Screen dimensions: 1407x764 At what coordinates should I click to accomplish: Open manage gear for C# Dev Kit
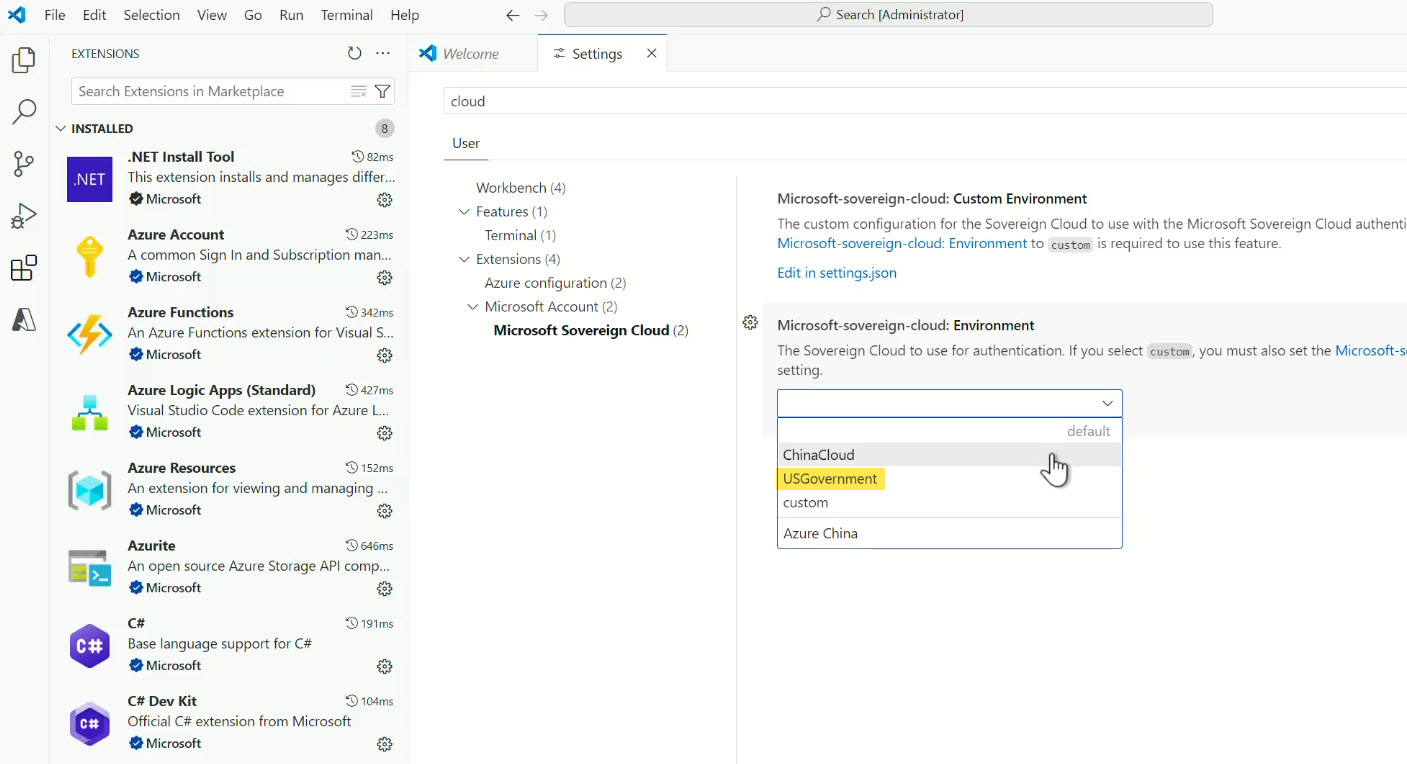coord(384,744)
